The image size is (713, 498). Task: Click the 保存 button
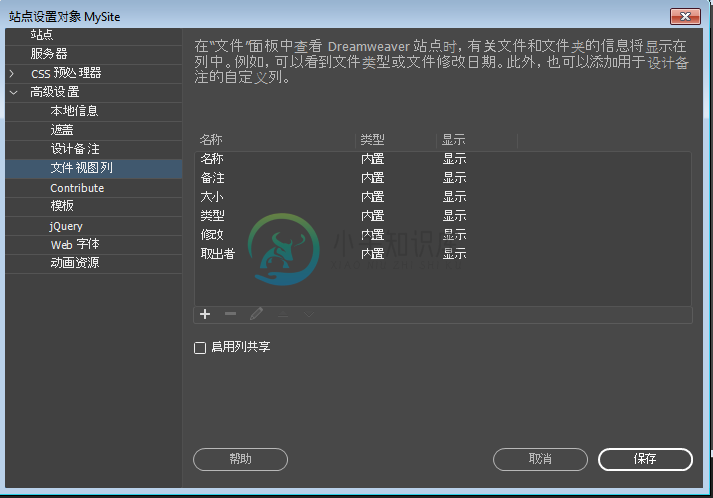[x=645, y=459]
